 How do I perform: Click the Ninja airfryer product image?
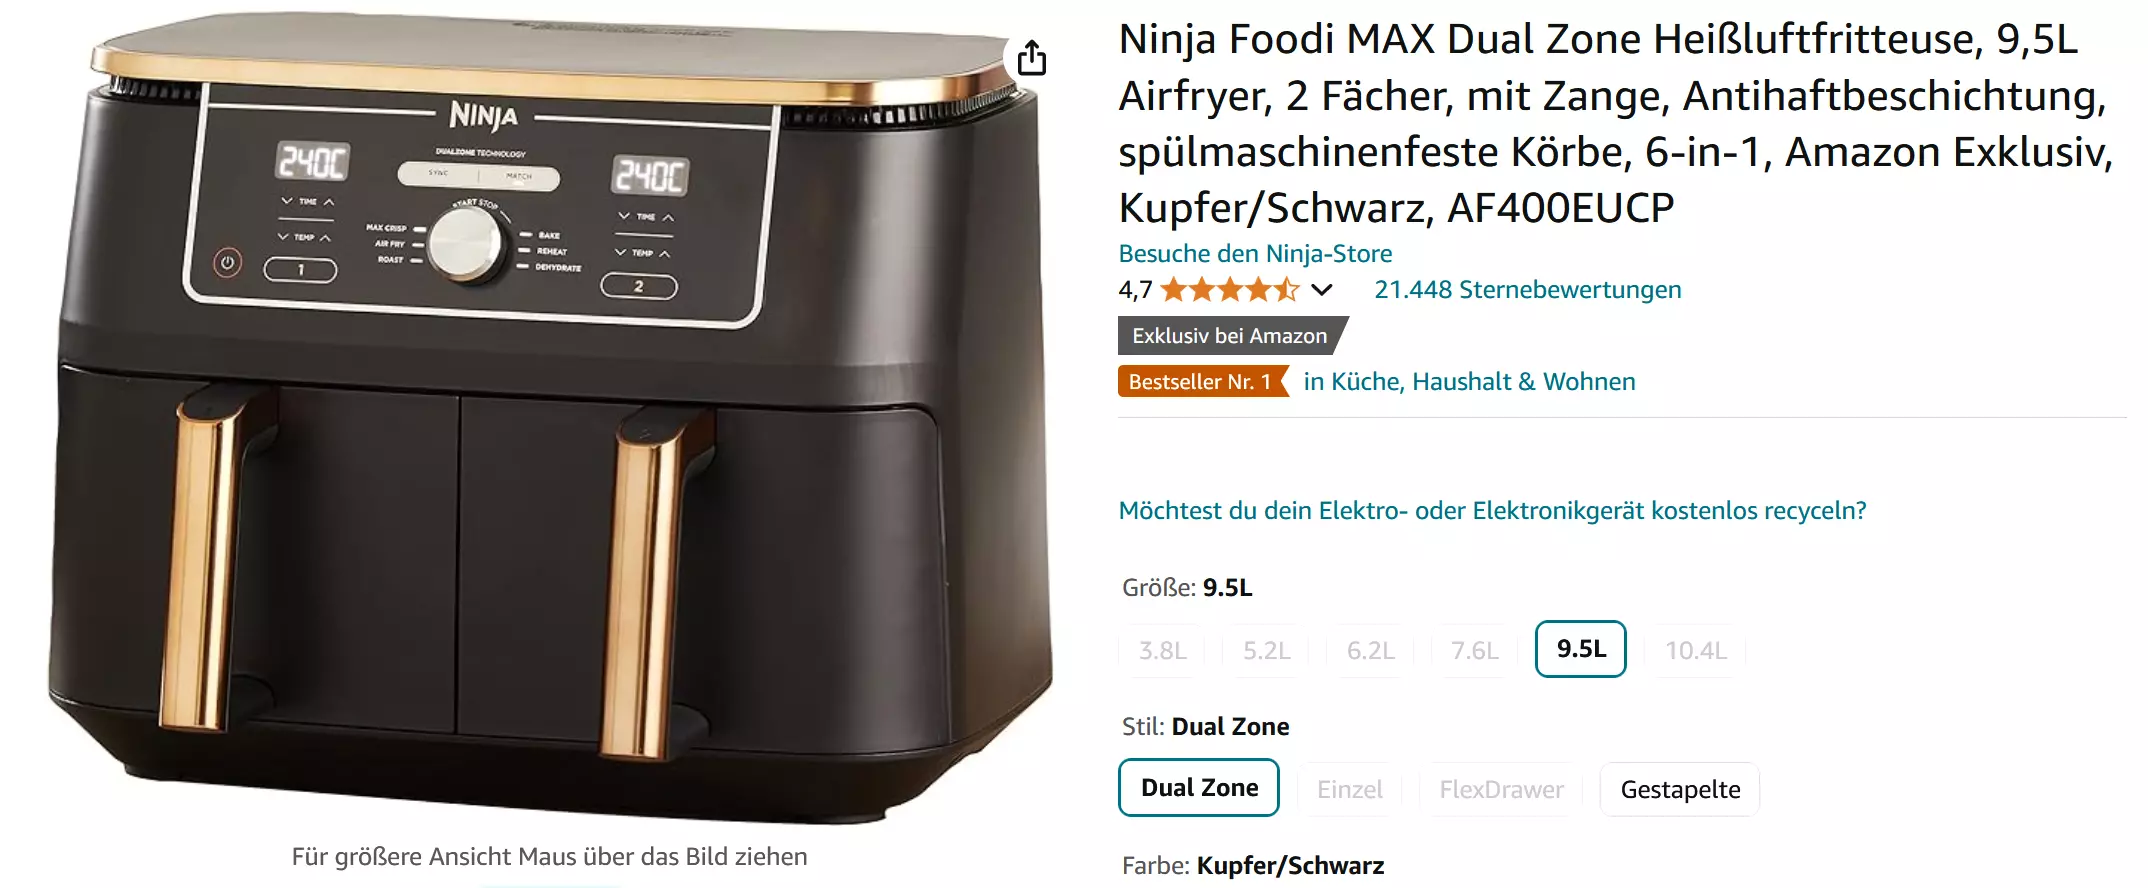tap(550, 420)
